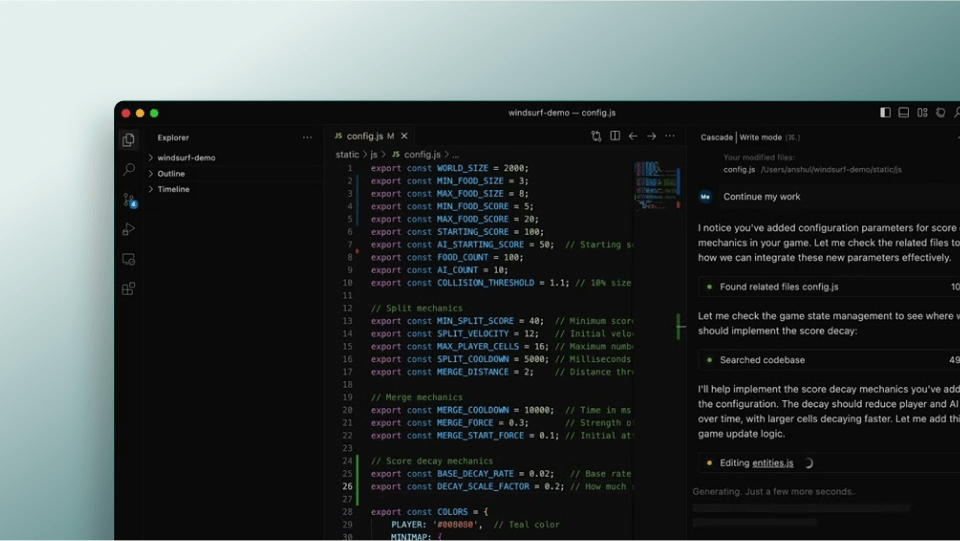The image size is (960, 541).
Task: Navigate back with the left arrow
Action: tap(633, 136)
